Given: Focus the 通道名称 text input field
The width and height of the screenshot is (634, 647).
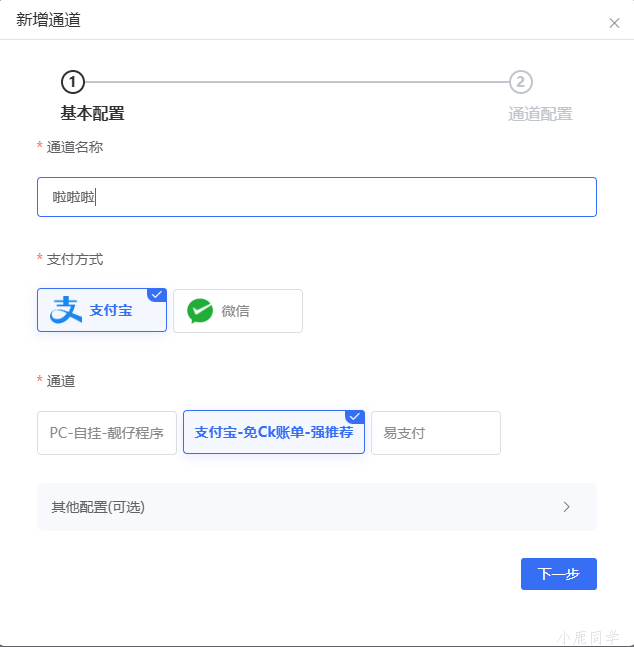Looking at the screenshot, I should click(x=317, y=197).
